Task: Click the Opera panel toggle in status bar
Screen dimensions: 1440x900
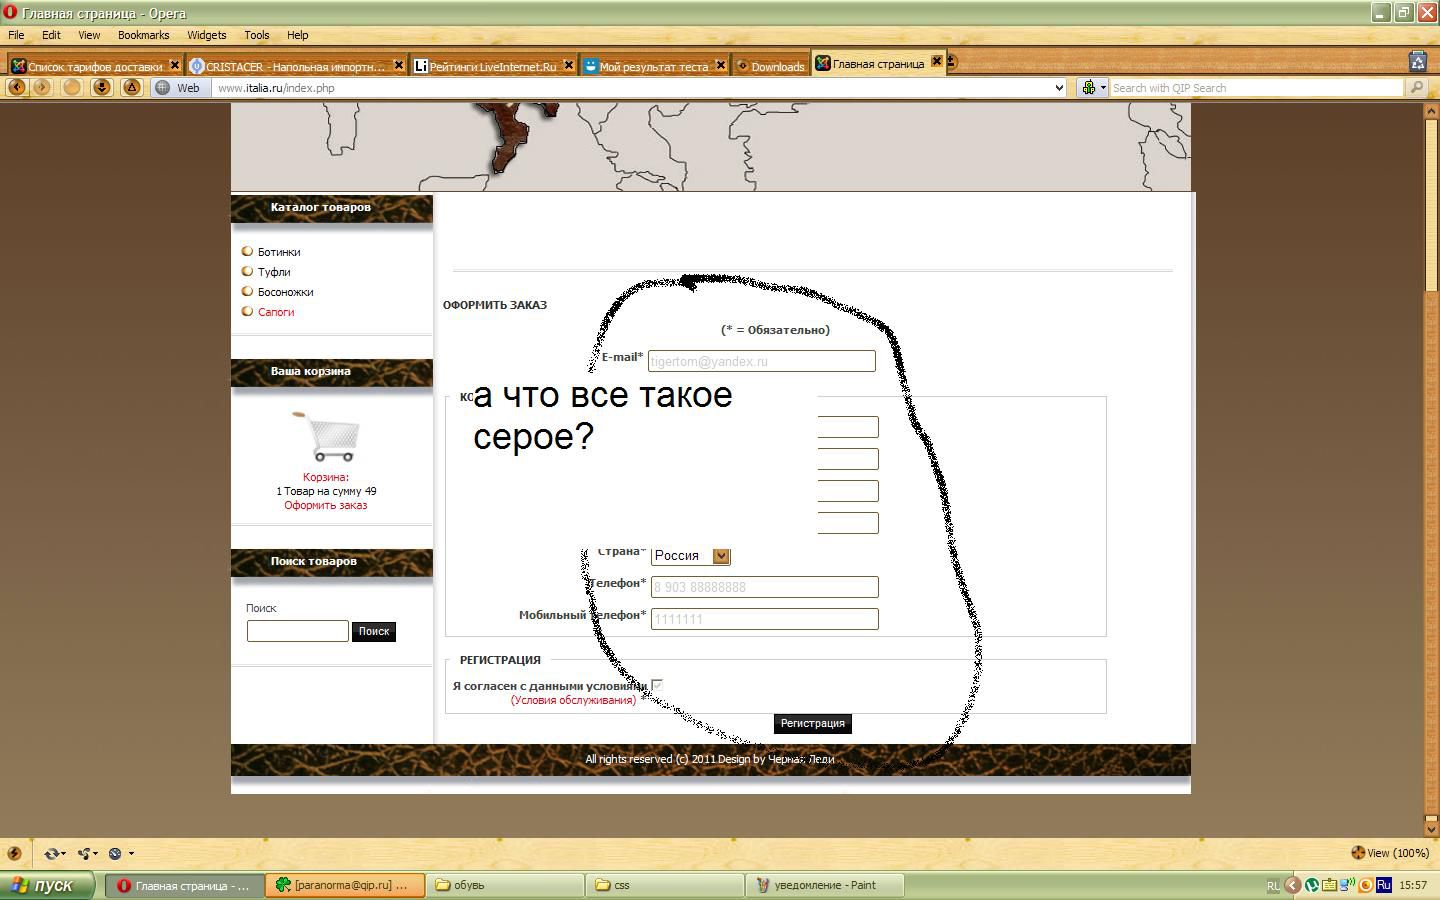Action: coord(14,853)
